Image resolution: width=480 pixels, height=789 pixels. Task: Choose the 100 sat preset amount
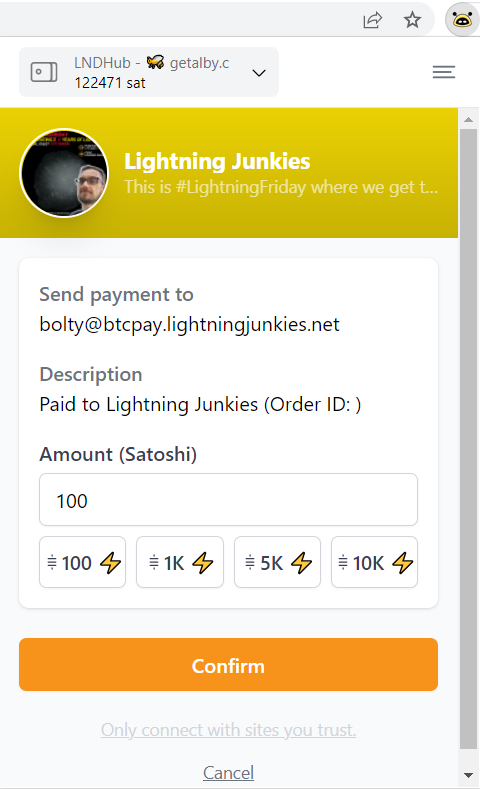(83, 562)
